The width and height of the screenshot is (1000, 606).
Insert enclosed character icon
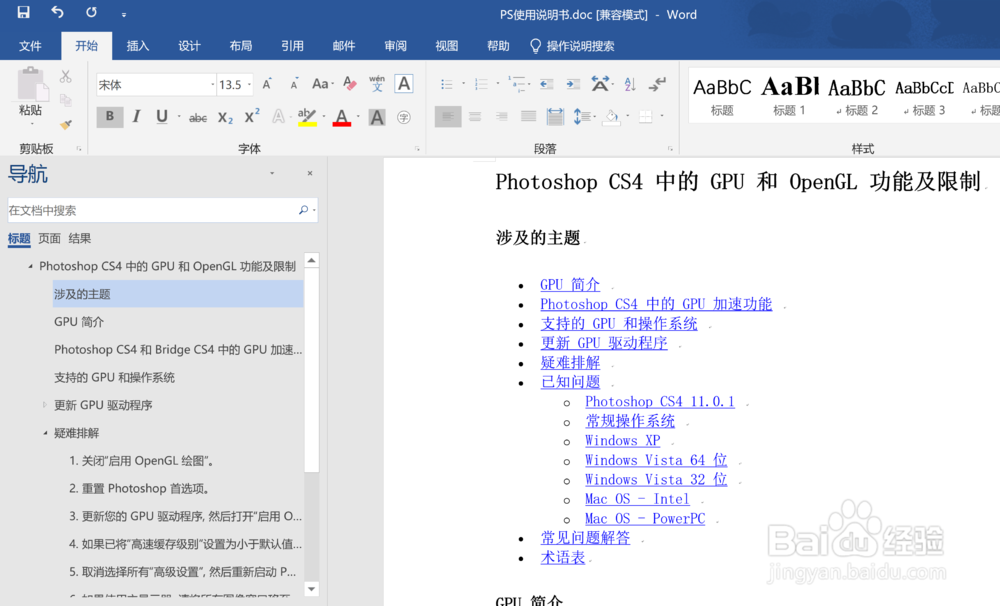click(404, 117)
